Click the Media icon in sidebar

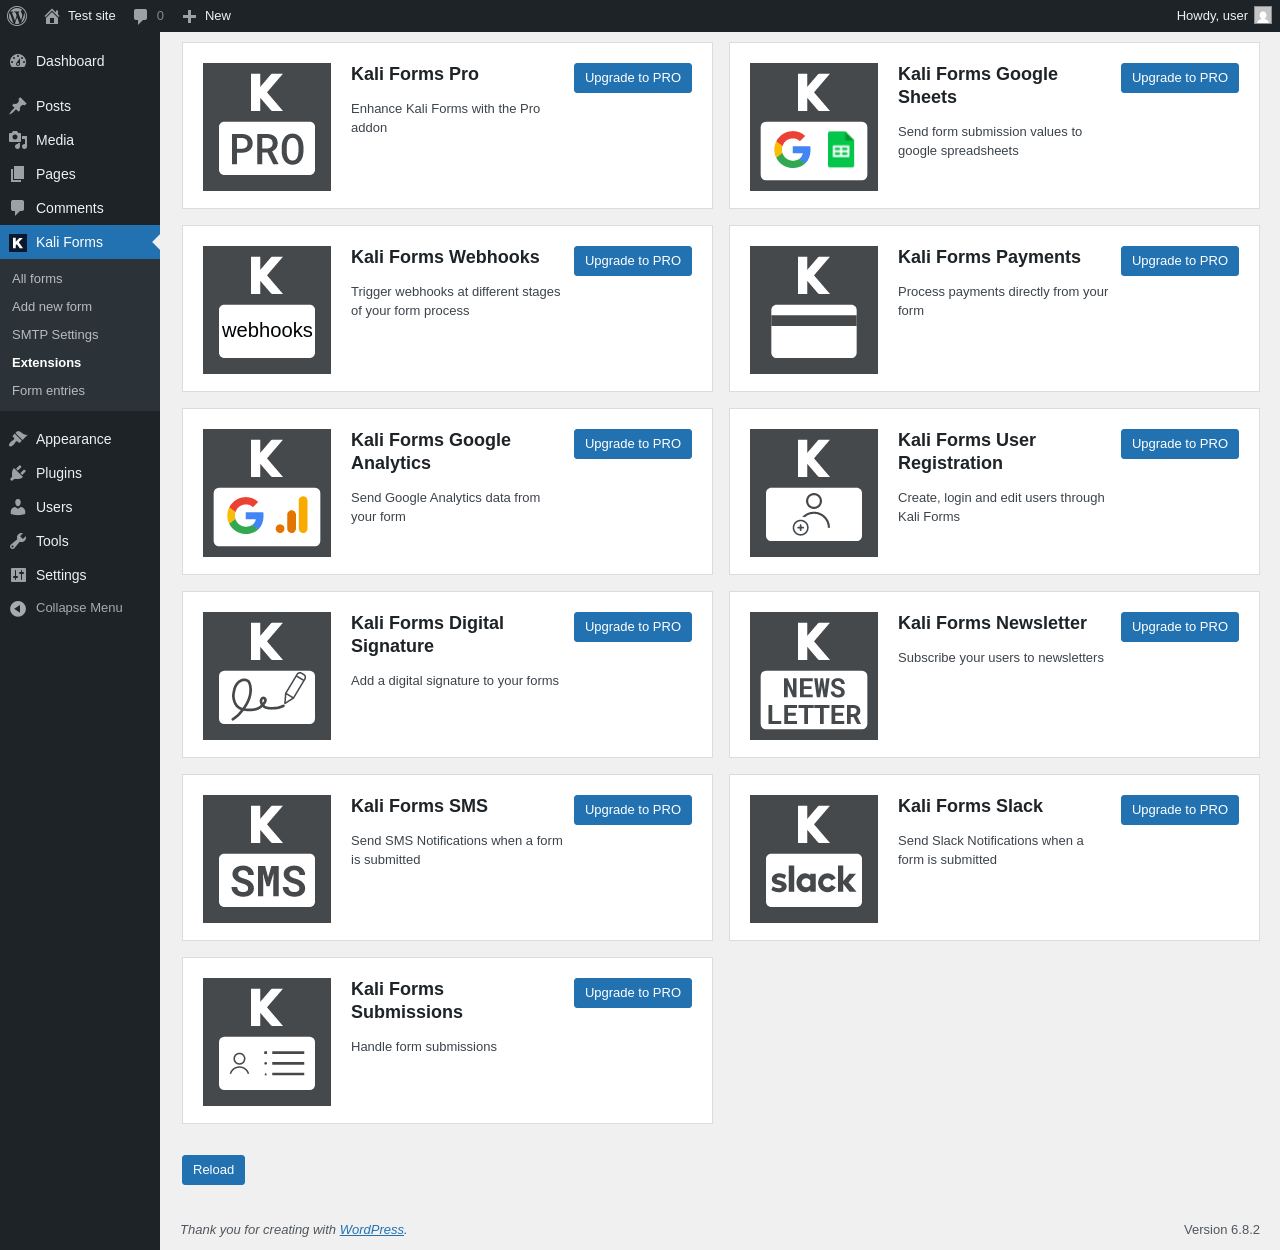click(18, 140)
